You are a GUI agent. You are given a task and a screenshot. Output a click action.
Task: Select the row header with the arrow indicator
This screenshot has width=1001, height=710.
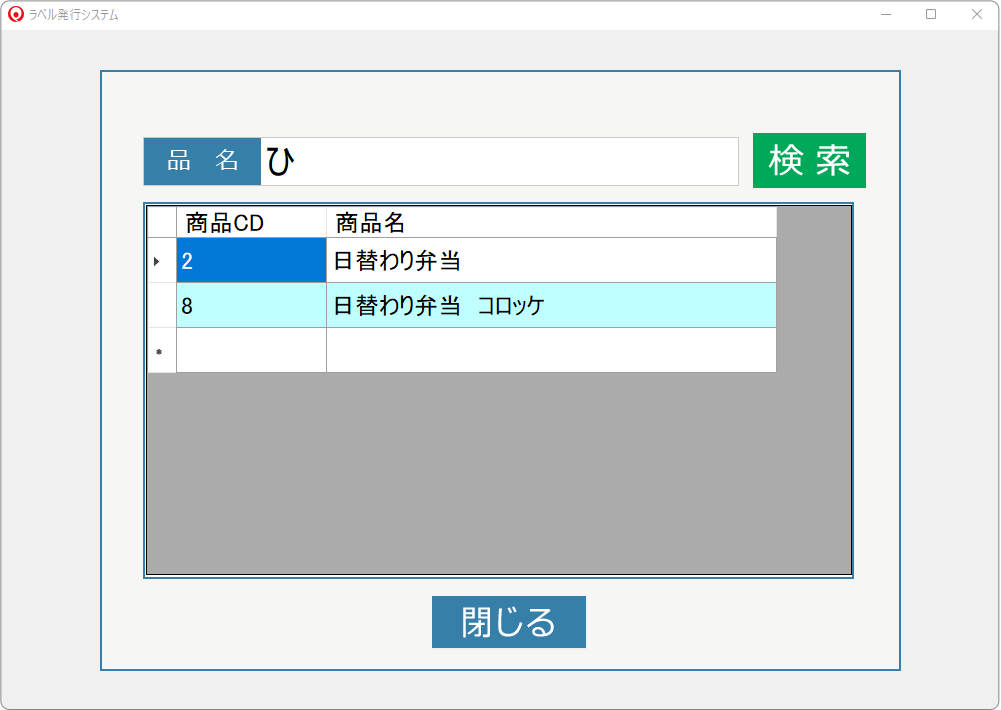click(162, 261)
